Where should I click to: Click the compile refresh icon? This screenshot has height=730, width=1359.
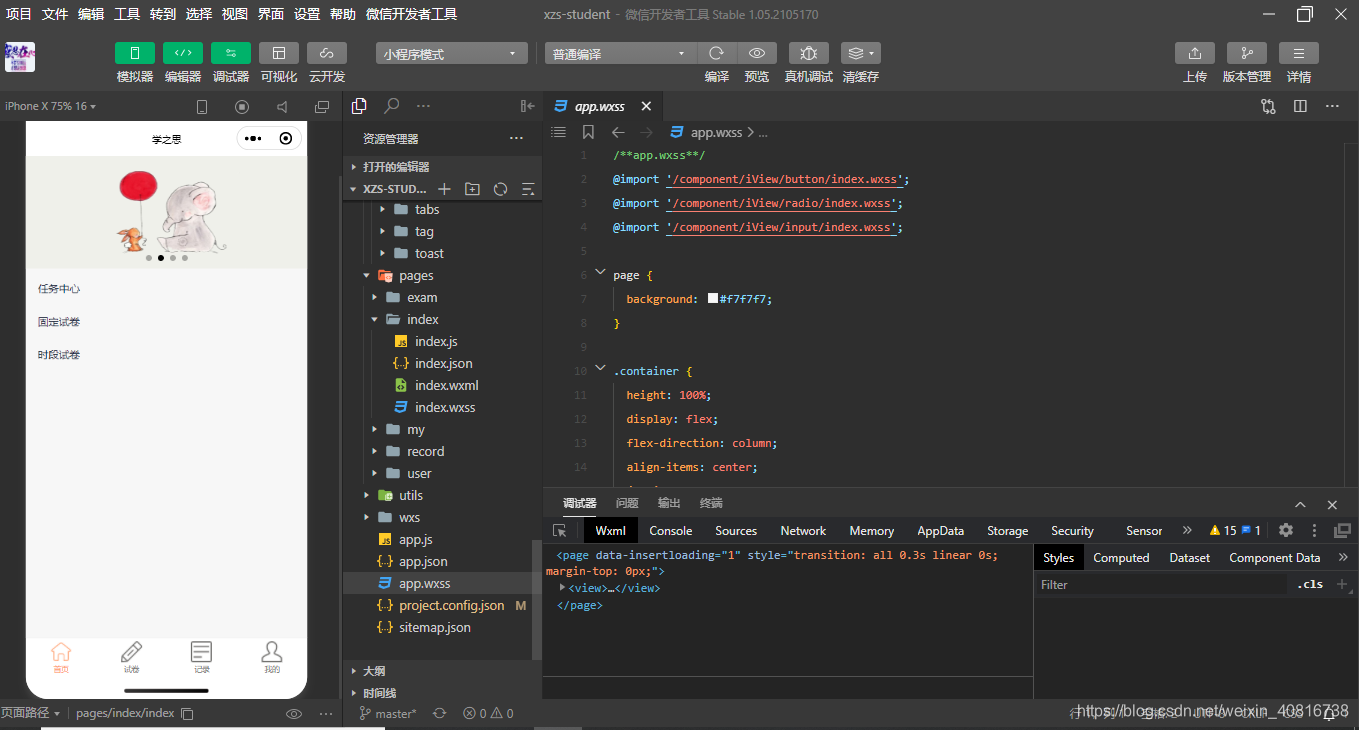point(717,53)
